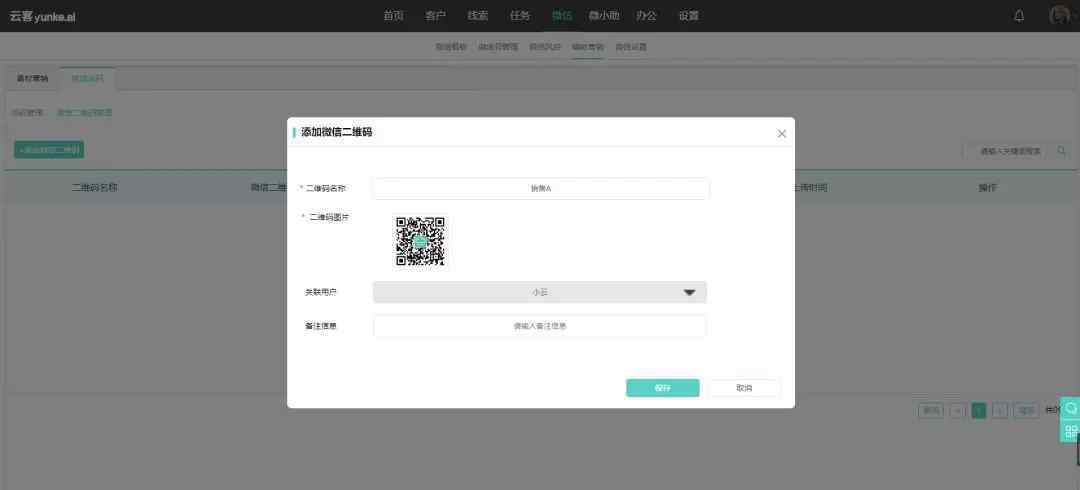Click the 关联用户 field label
The image size is (1080, 490).
pos(321,292)
